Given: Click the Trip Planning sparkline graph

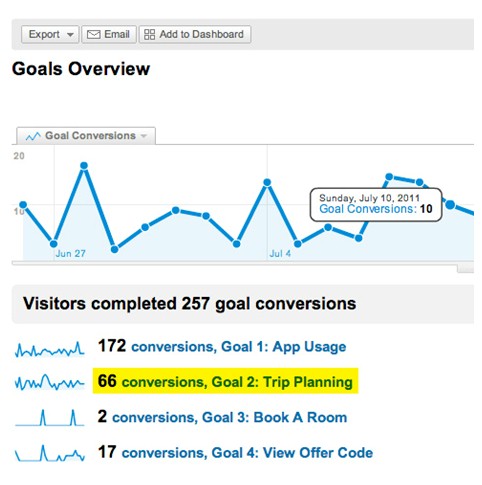Looking at the screenshot, I should pos(50,382).
